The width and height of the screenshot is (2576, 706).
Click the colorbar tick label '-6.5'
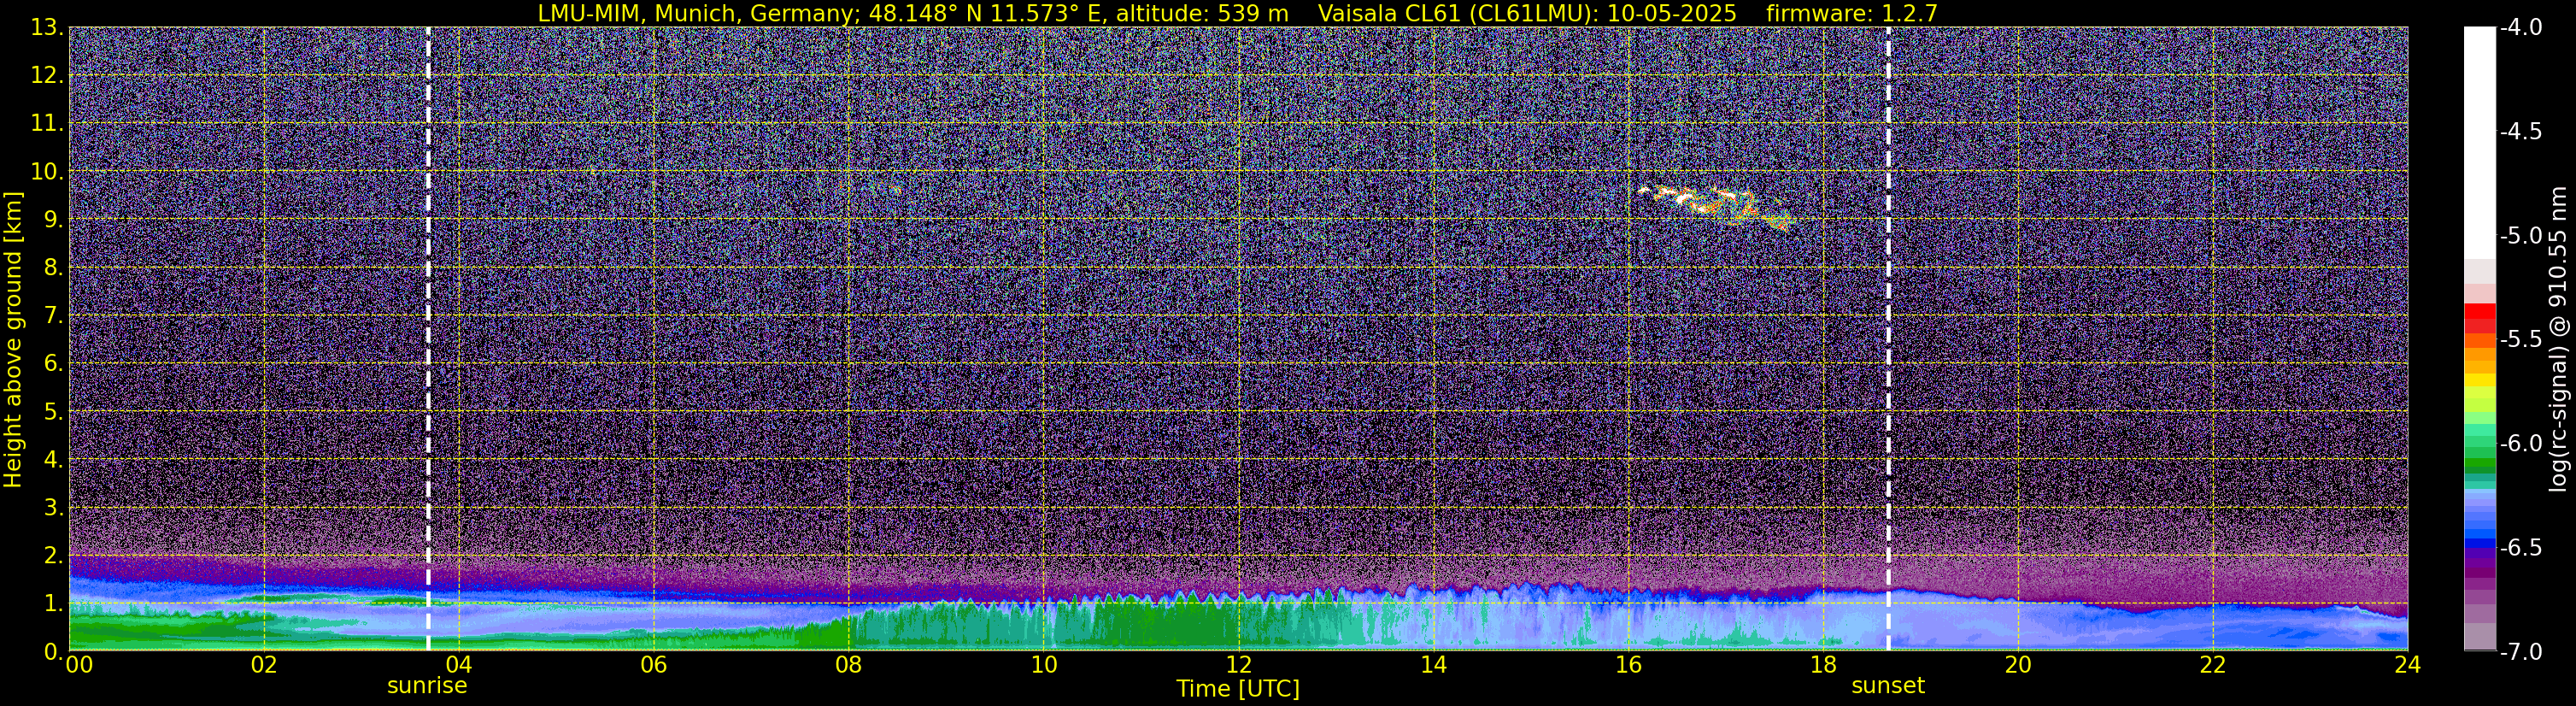pos(2521,548)
